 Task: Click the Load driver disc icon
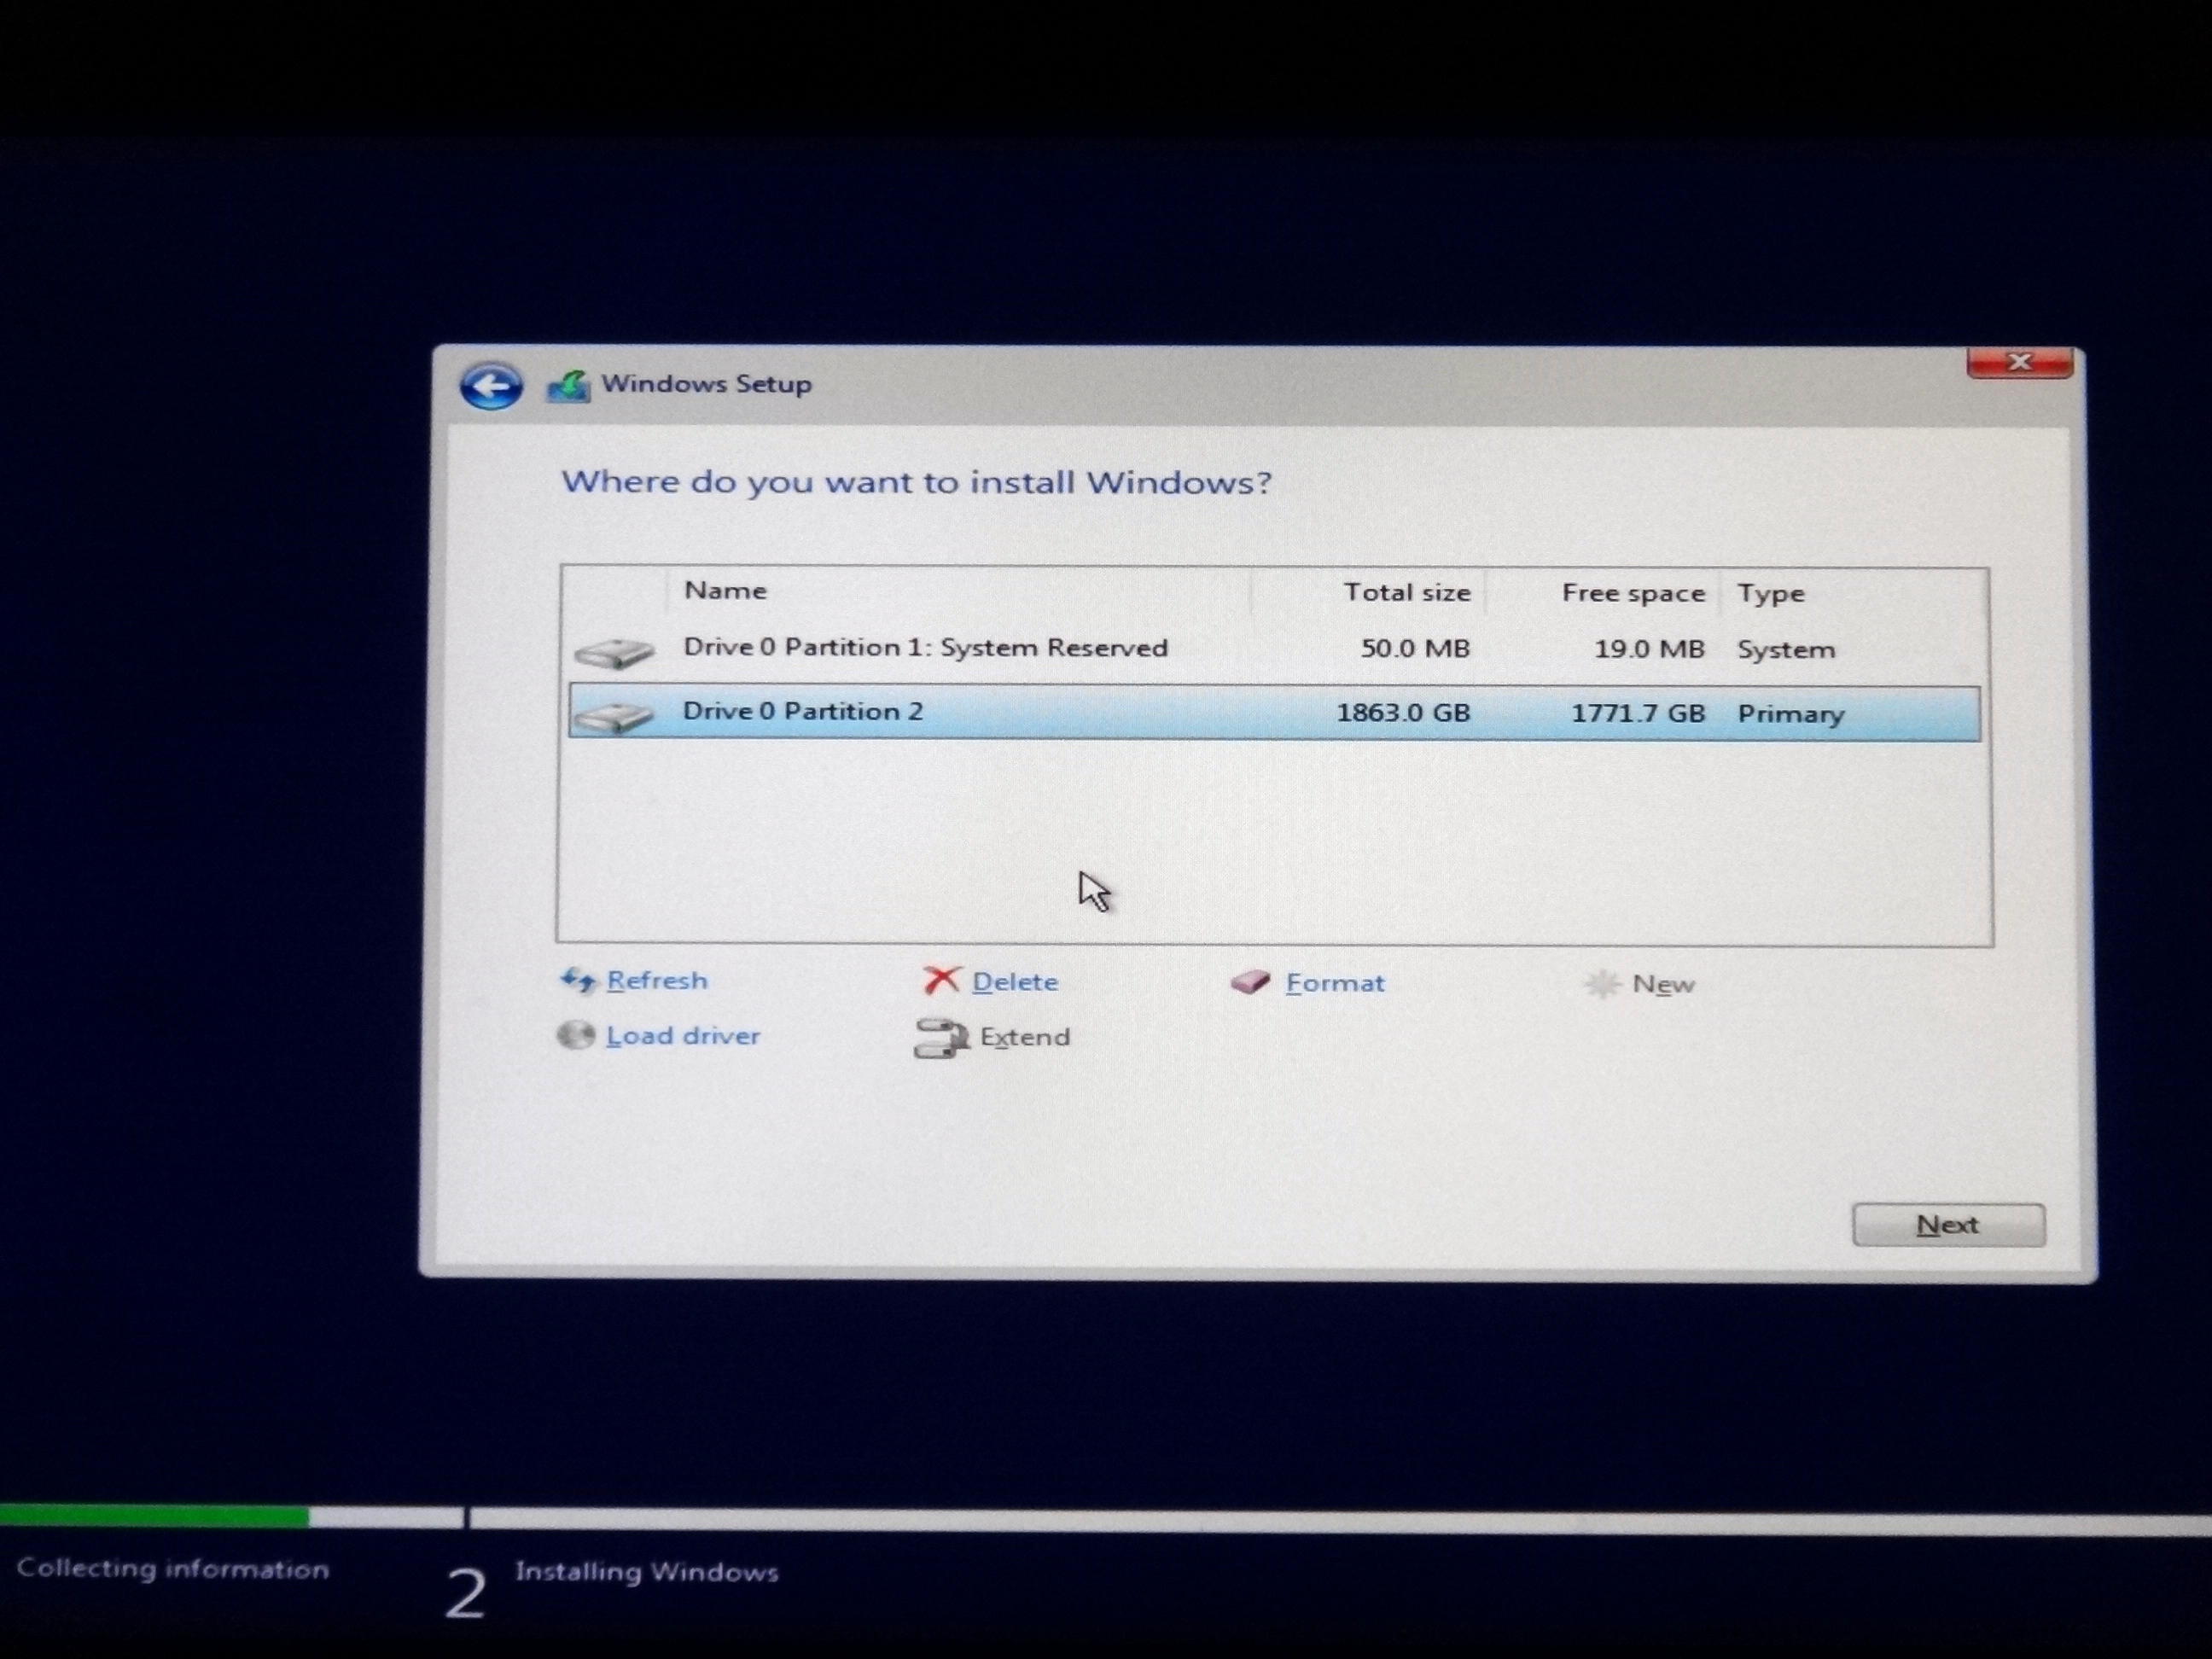[x=576, y=1035]
